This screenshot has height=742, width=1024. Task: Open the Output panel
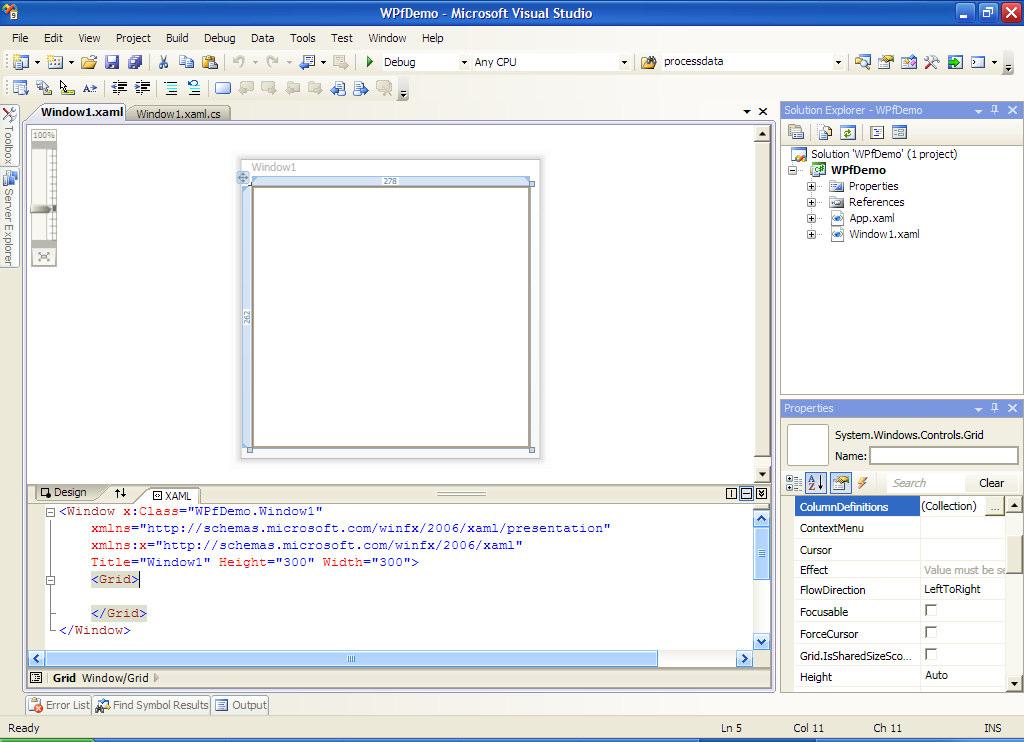[x=241, y=705]
